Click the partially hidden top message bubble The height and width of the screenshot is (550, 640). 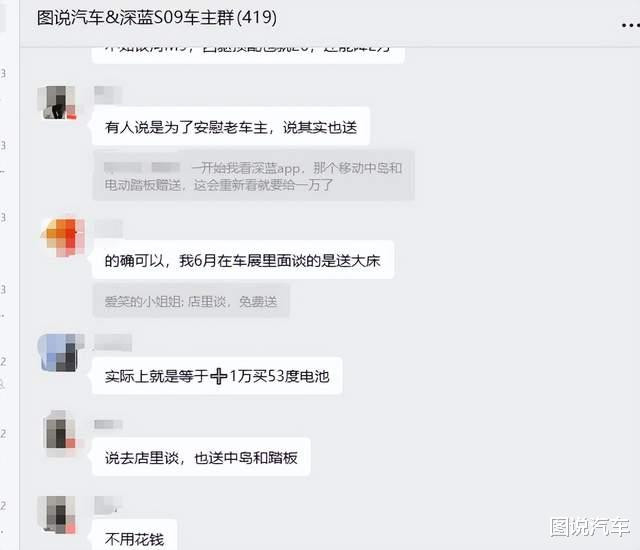(x=248, y=55)
